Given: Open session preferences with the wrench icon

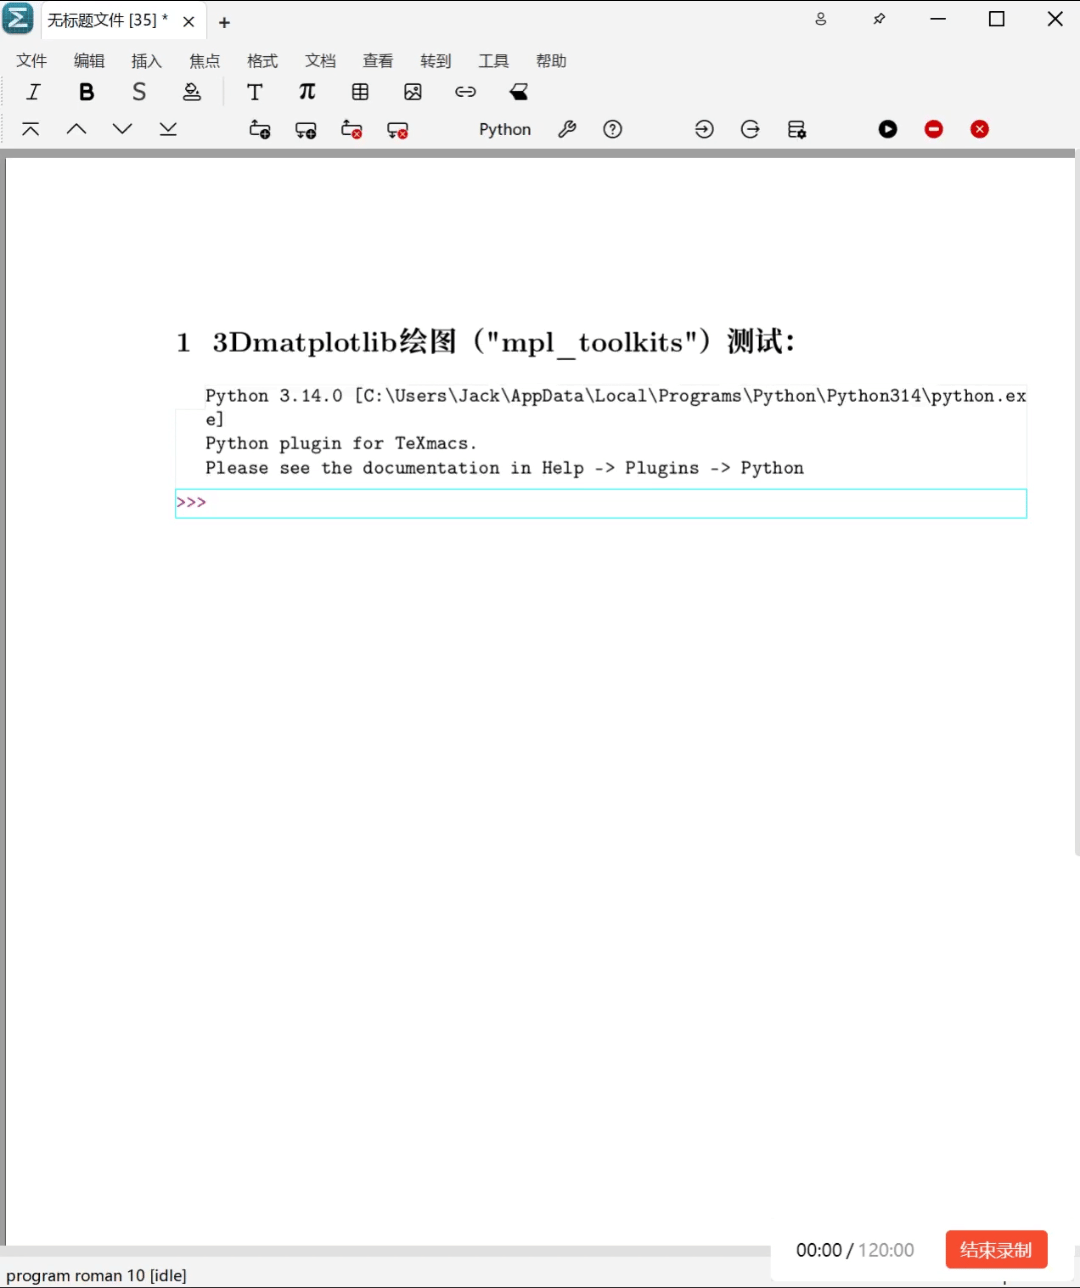Looking at the screenshot, I should [567, 129].
